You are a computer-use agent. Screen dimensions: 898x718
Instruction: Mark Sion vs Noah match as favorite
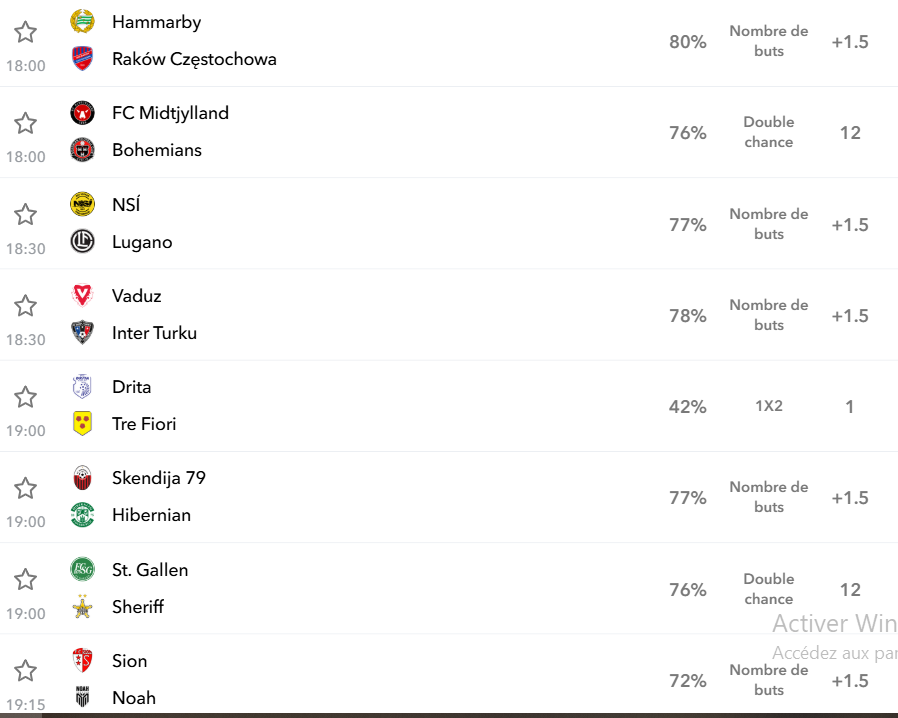point(25,670)
